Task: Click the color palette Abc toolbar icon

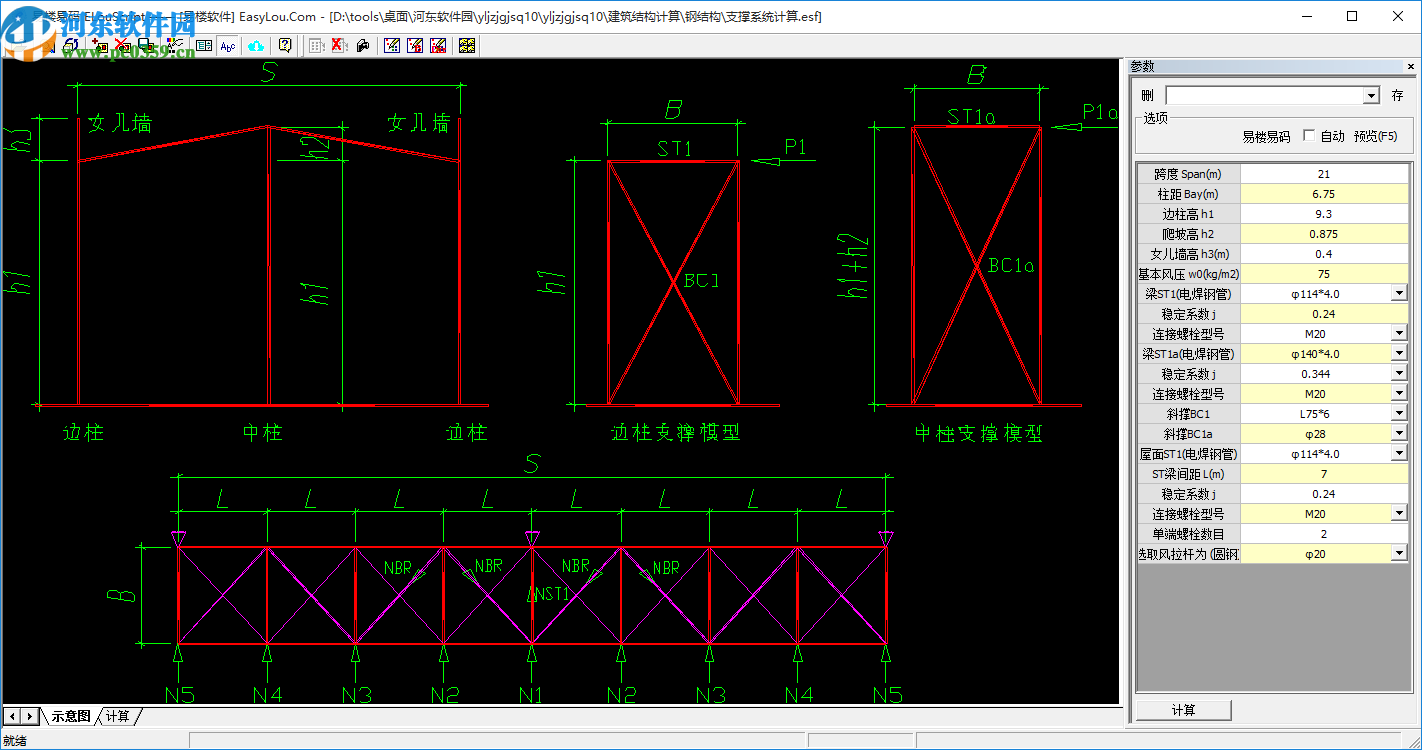Action: pos(176,45)
